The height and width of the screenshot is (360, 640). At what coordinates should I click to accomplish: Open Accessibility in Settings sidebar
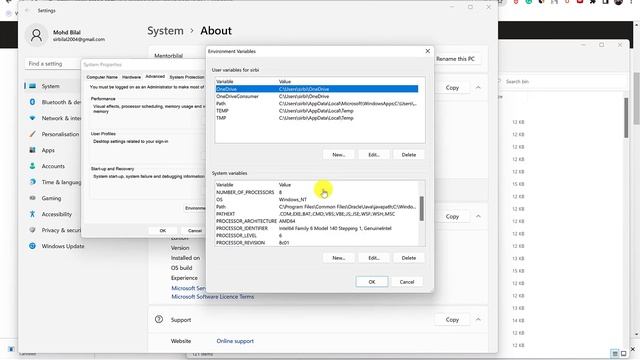[52, 214]
